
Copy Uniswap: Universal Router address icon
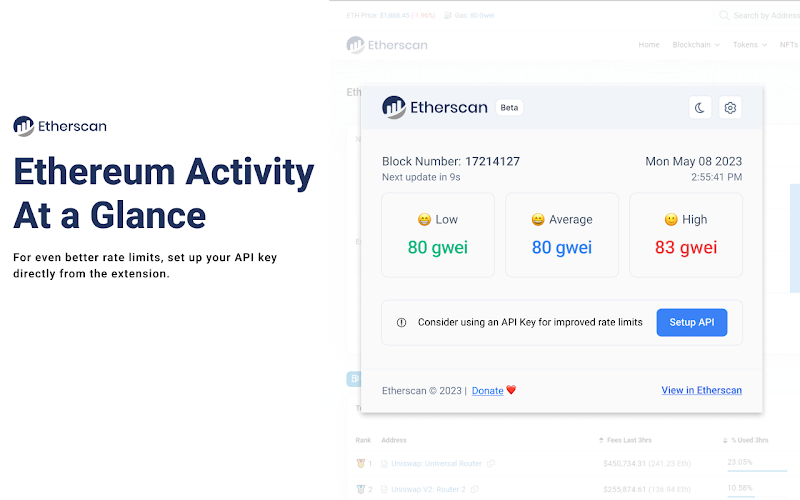tap(491, 464)
